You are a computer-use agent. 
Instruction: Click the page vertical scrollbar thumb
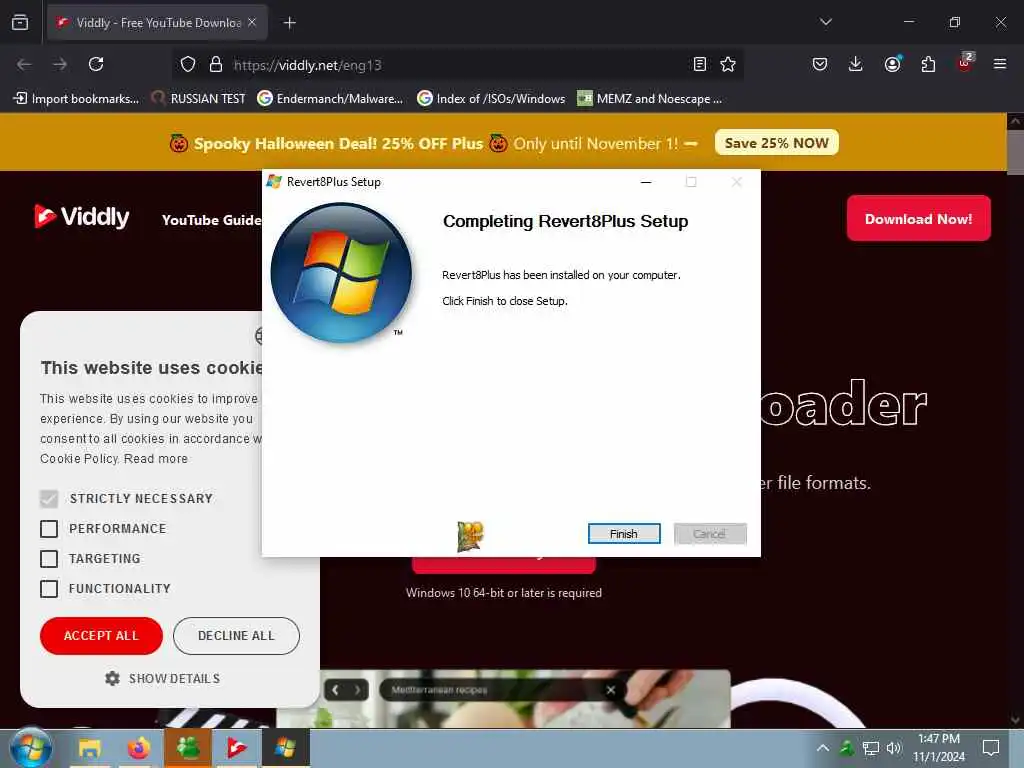click(x=1015, y=152)
